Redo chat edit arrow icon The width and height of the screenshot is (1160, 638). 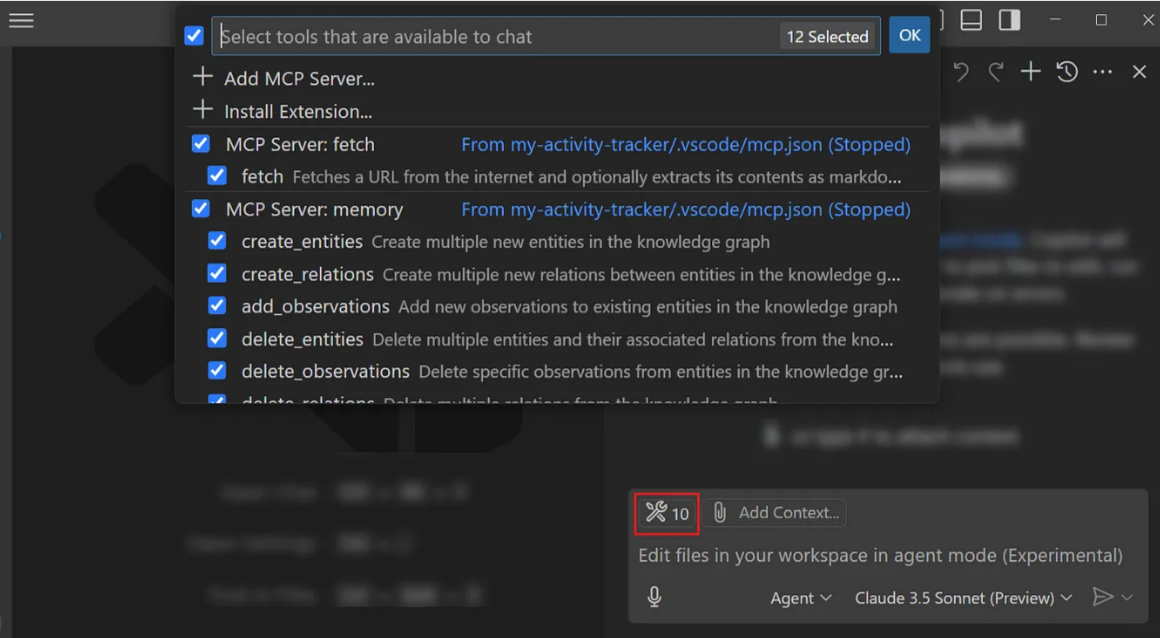996,72
